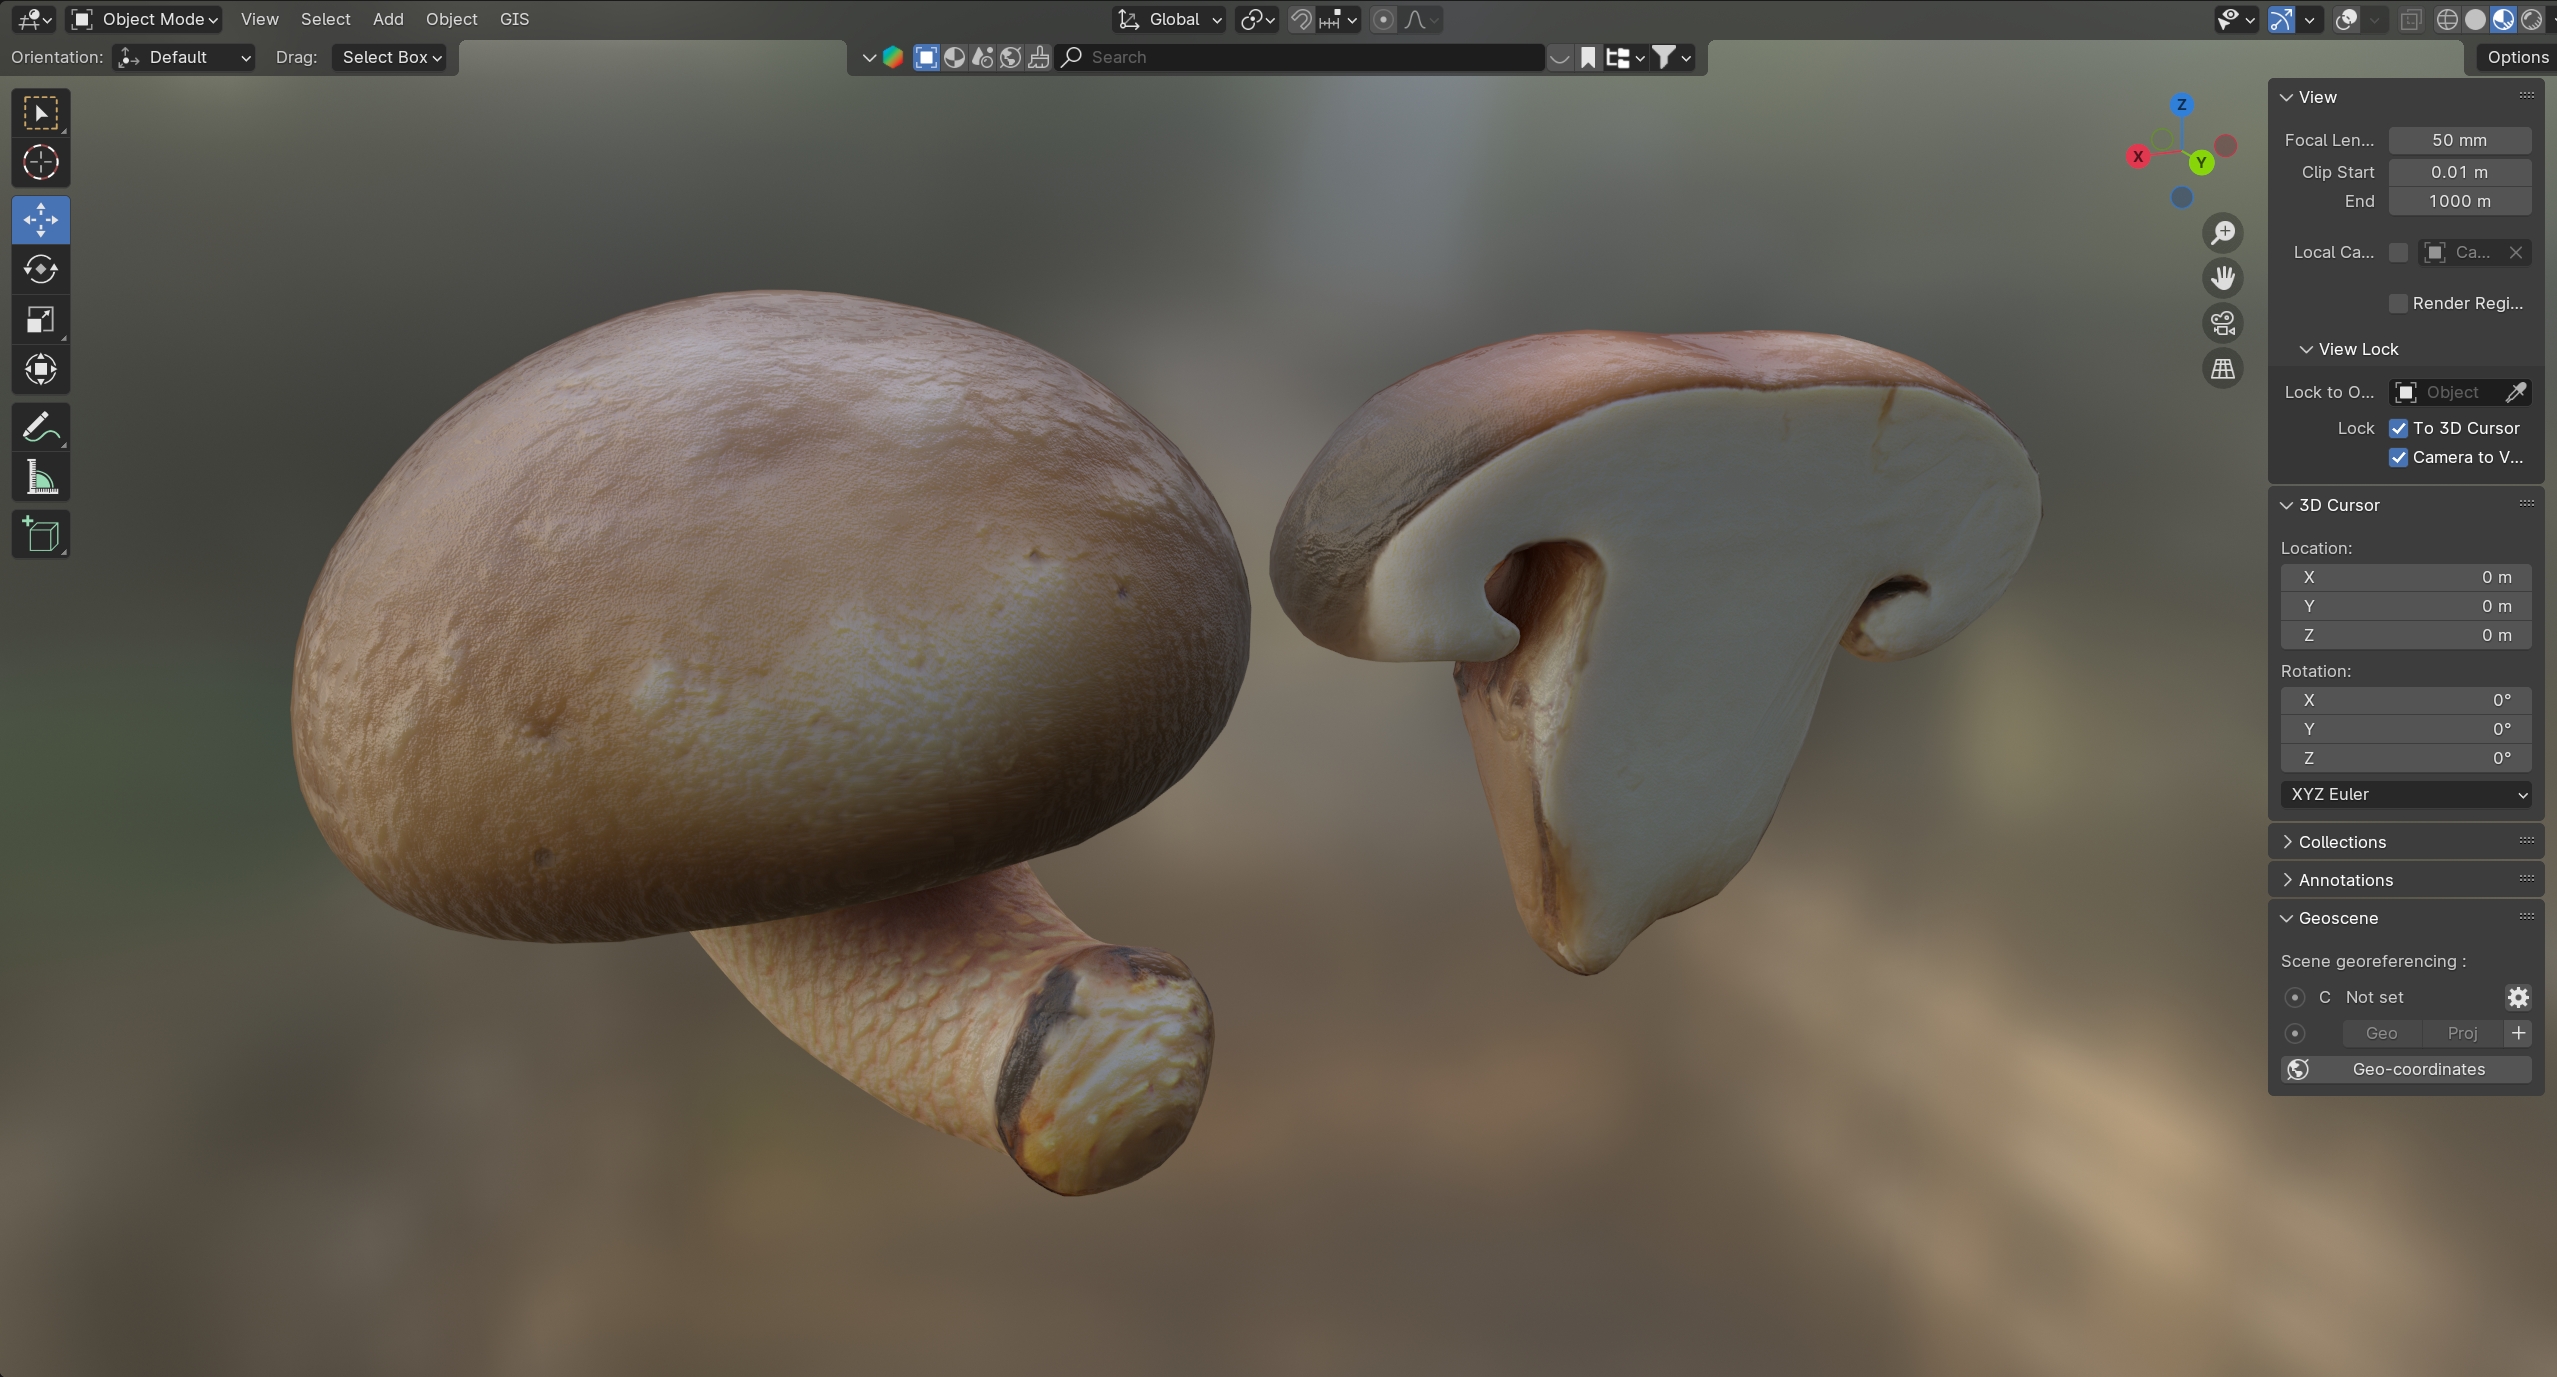The image size is (2557, 1377).
Task: Open the GIS menu
Action: tap(514, 19)
